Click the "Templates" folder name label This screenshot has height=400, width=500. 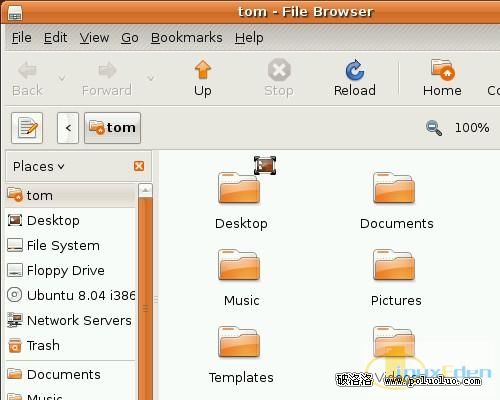[x=241, y=378]
